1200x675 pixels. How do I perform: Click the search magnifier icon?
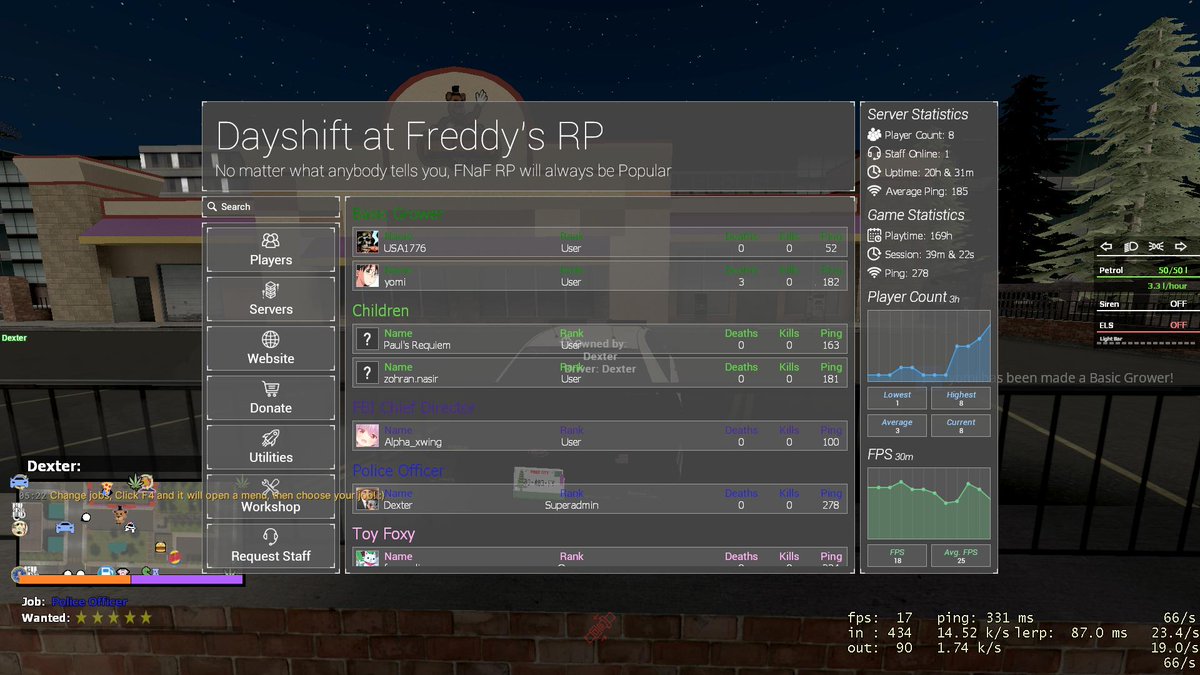pyautogui.click(x=212, y=207)
